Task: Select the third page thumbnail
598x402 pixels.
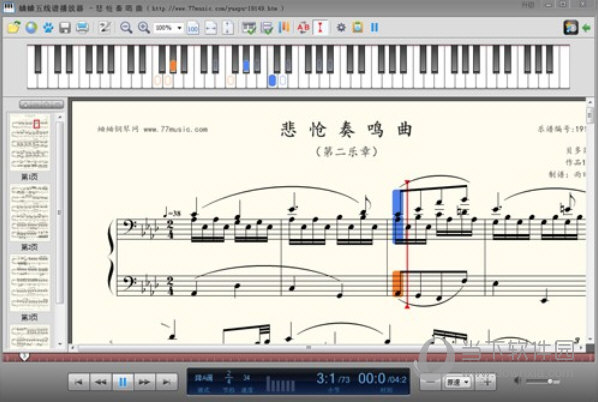Action: (30, 283)
